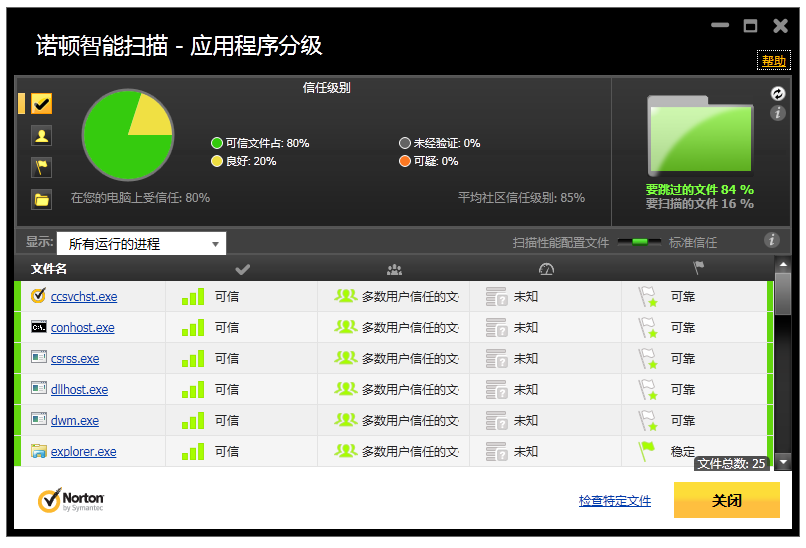Open explorer.exe file link

pyautogui.click(x=83, y=451)
